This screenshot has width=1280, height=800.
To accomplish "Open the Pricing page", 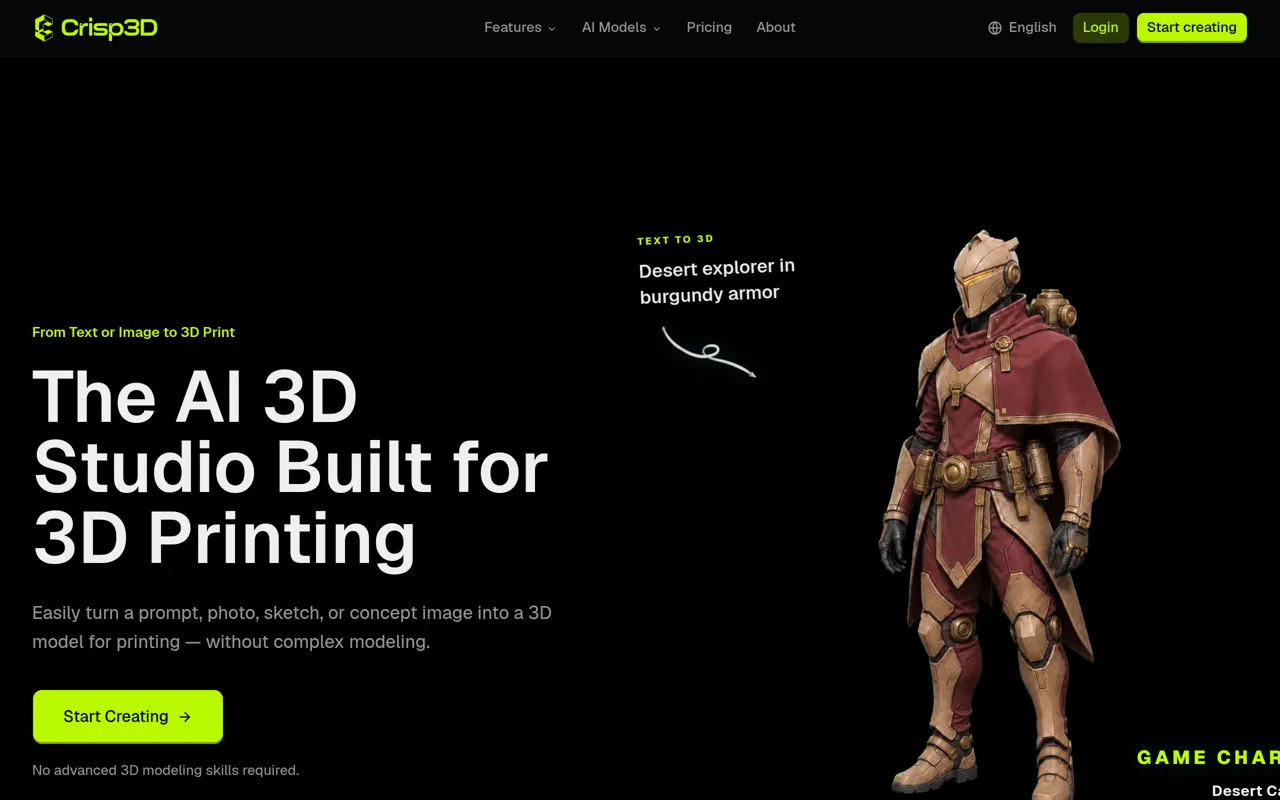I will (x=709, y=27).
